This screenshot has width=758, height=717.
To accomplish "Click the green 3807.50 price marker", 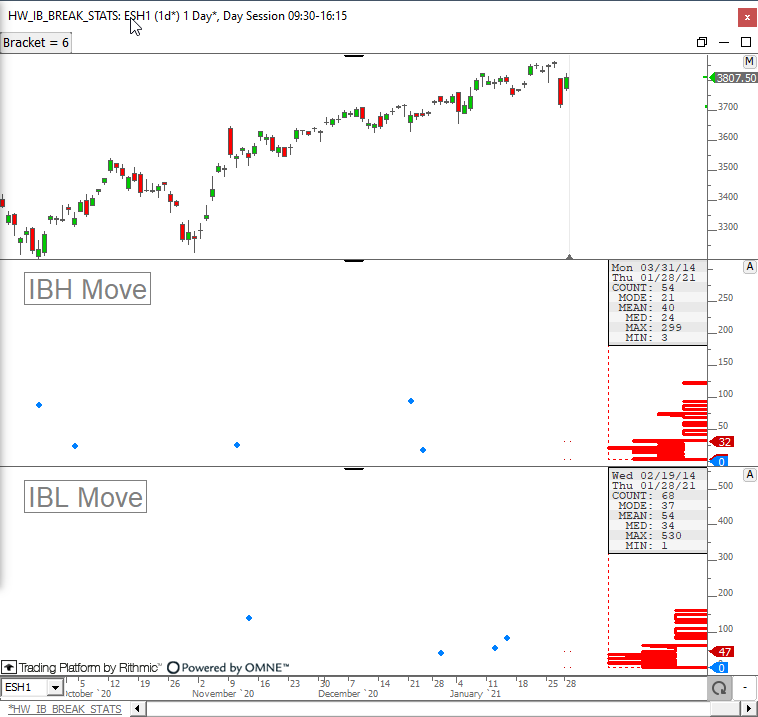I will click(x=734, y=78).
